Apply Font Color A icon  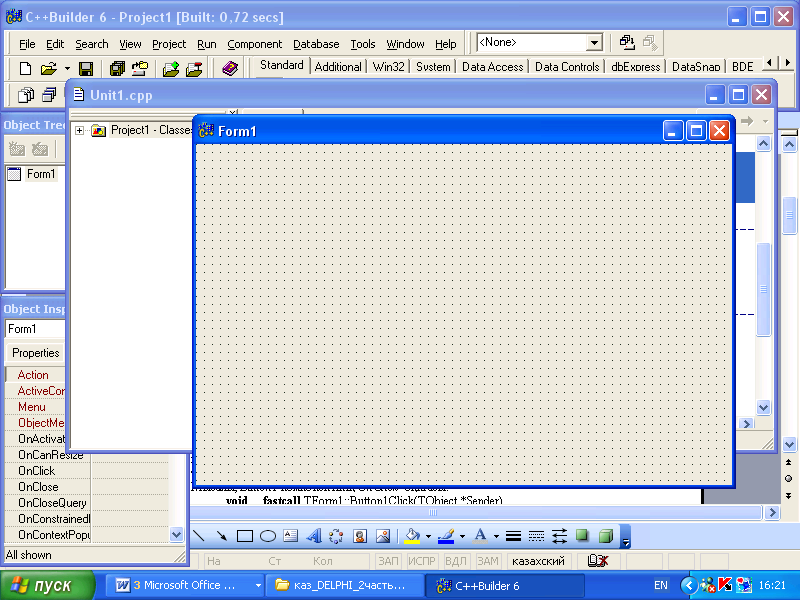point(480,536)
